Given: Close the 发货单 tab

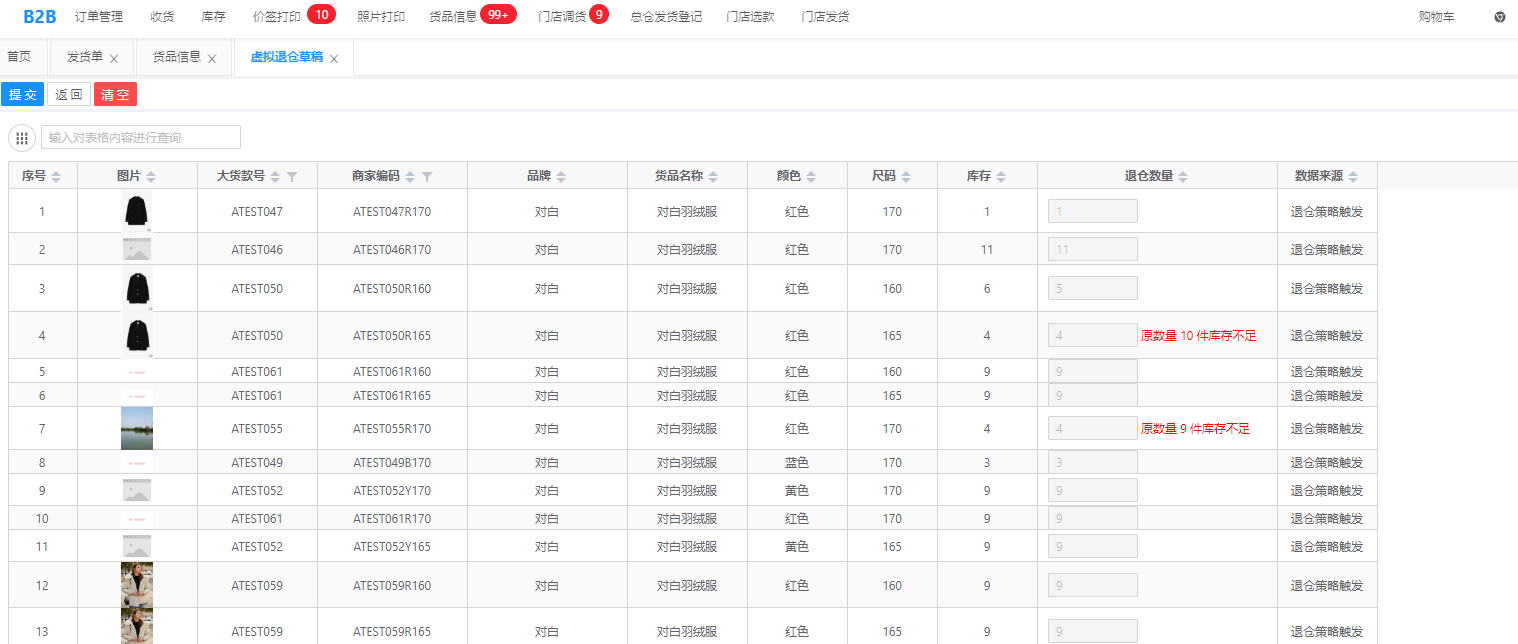Looking at the screenshot, I should coord(114,59).
